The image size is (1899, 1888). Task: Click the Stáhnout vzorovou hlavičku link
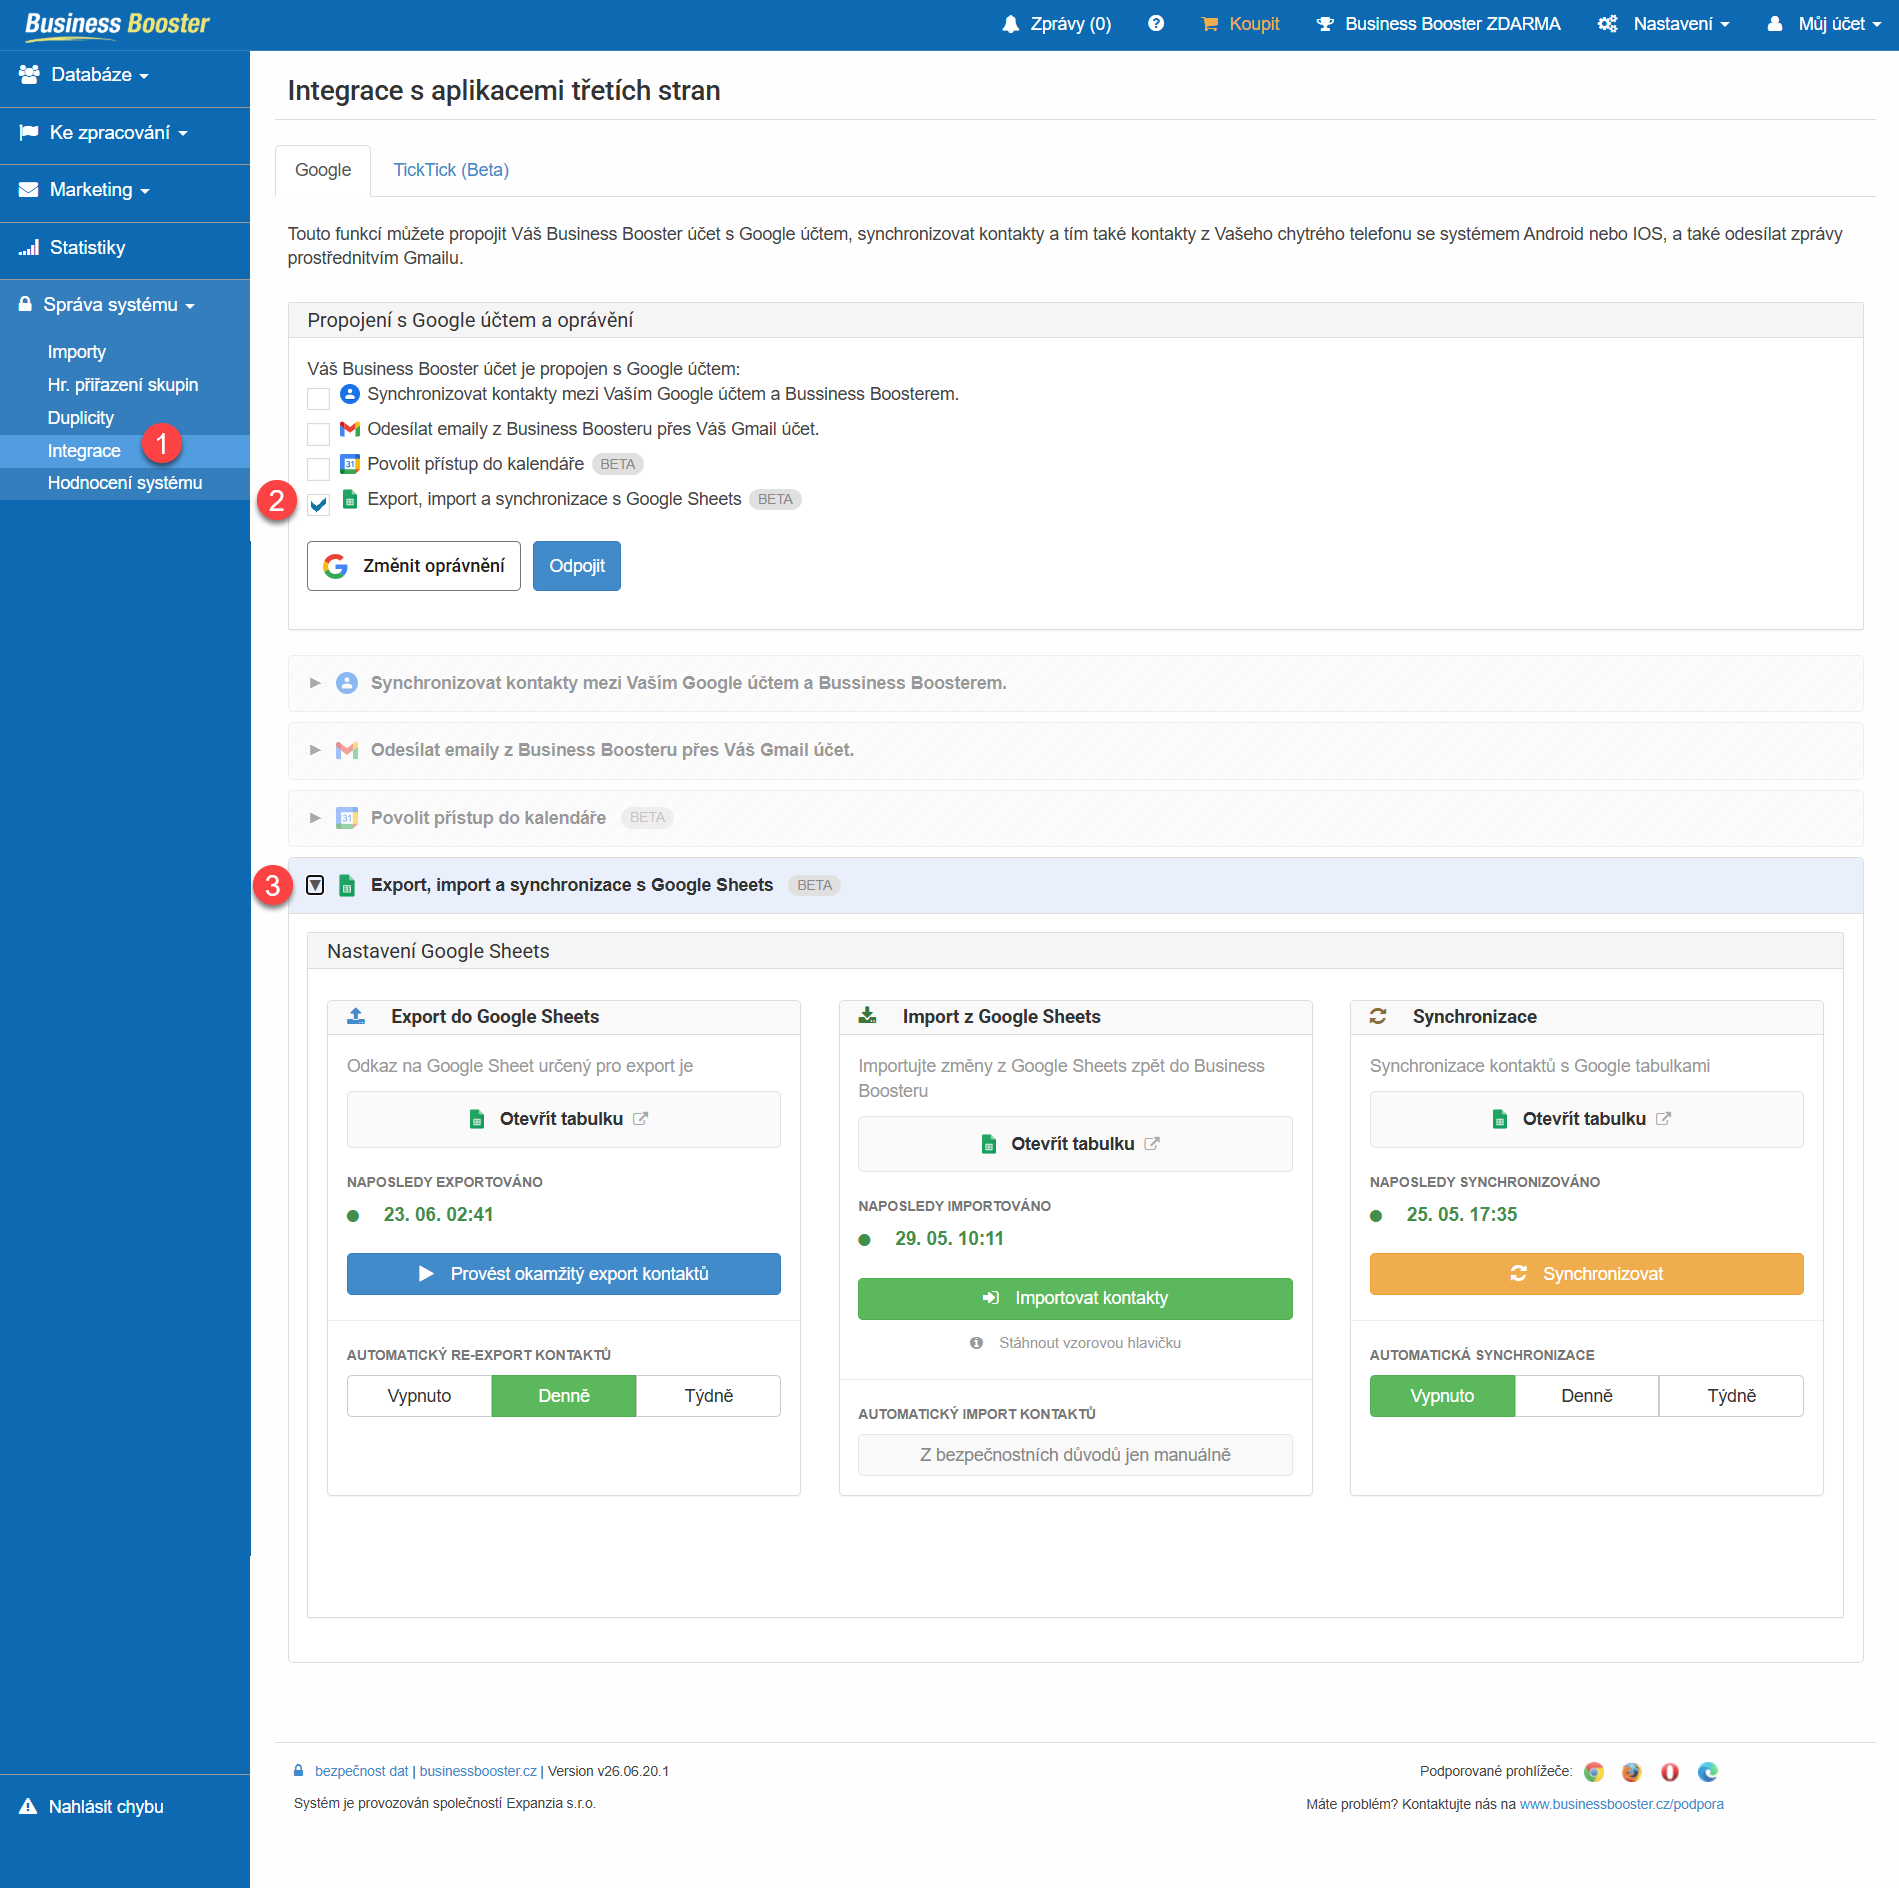pyautogui.click(x=1090, y=1343)
